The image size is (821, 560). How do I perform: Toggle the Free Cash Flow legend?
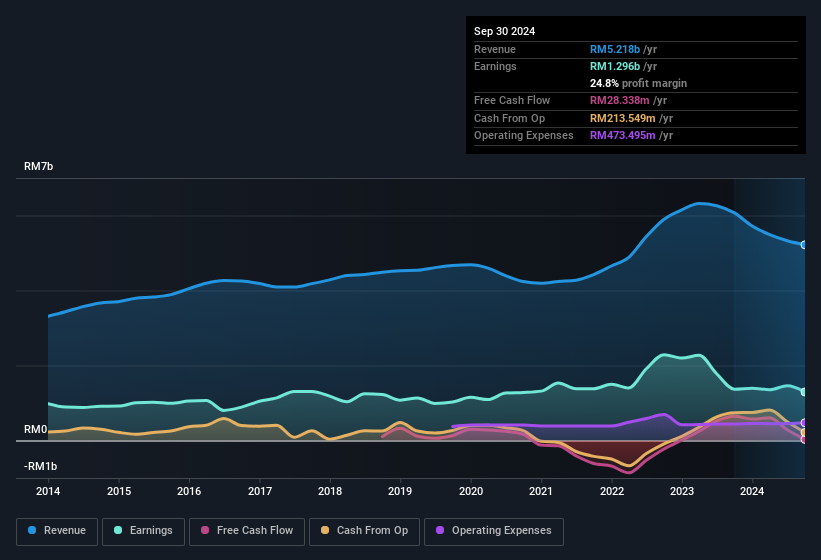click(x=247, y=530)
